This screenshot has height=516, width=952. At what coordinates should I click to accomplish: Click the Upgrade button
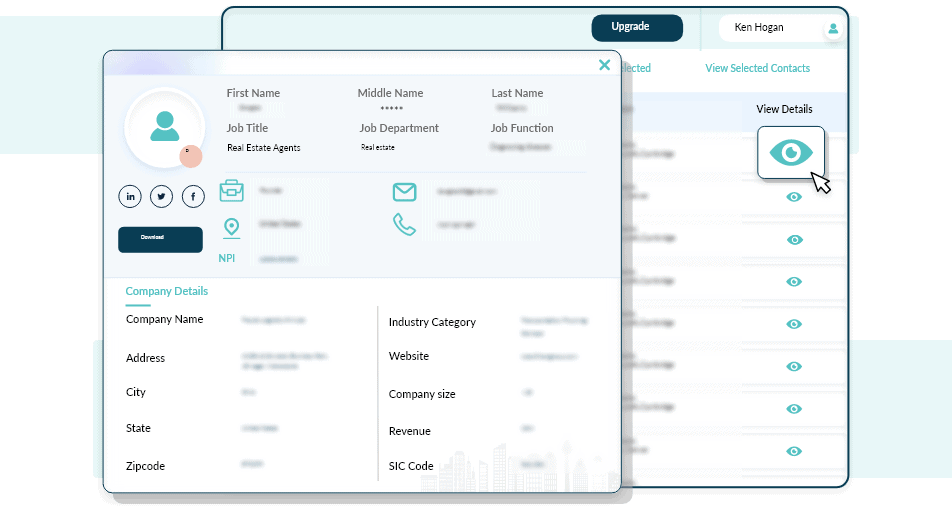coord(637,28)
